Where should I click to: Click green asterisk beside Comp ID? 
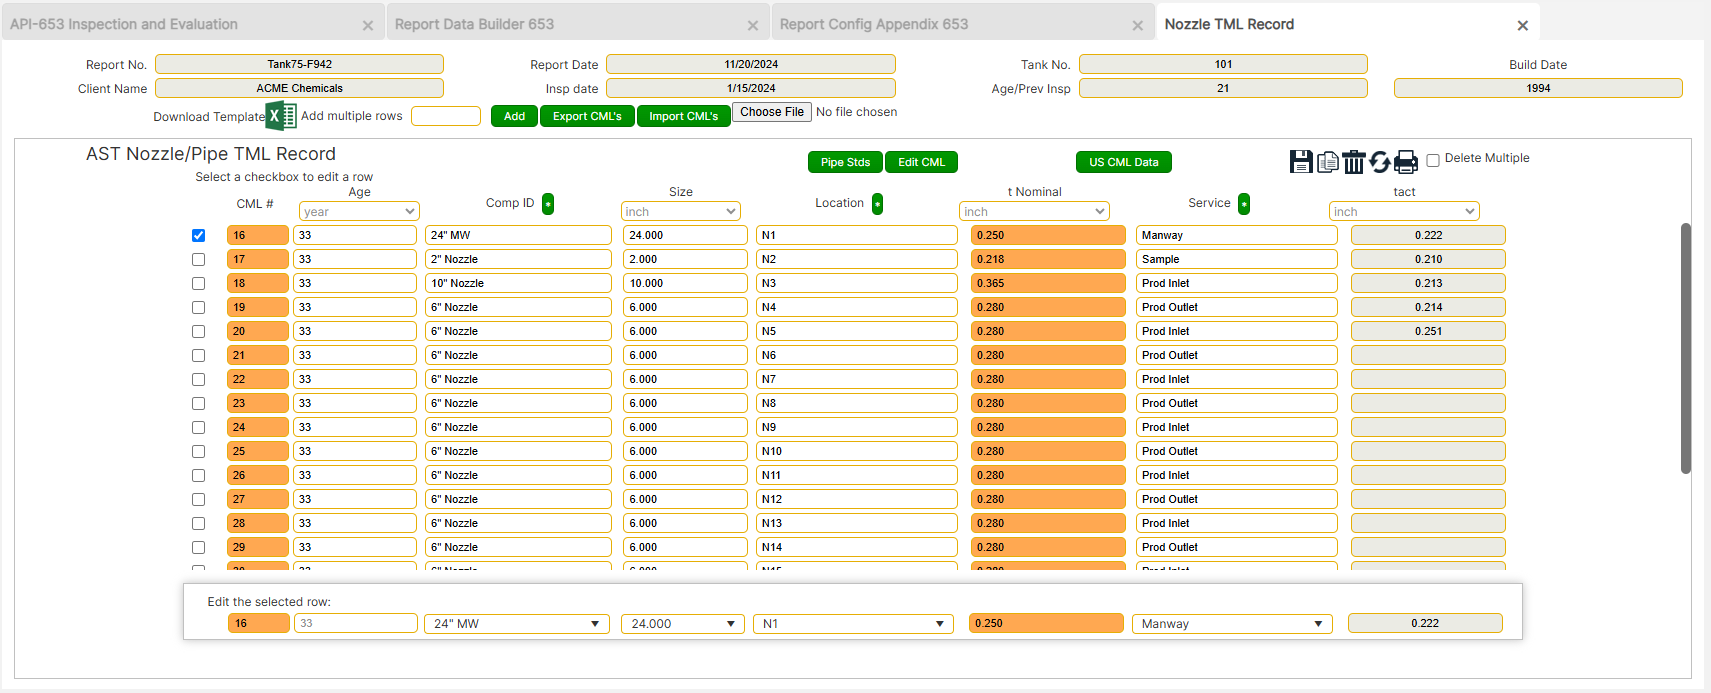pos(548,204)
